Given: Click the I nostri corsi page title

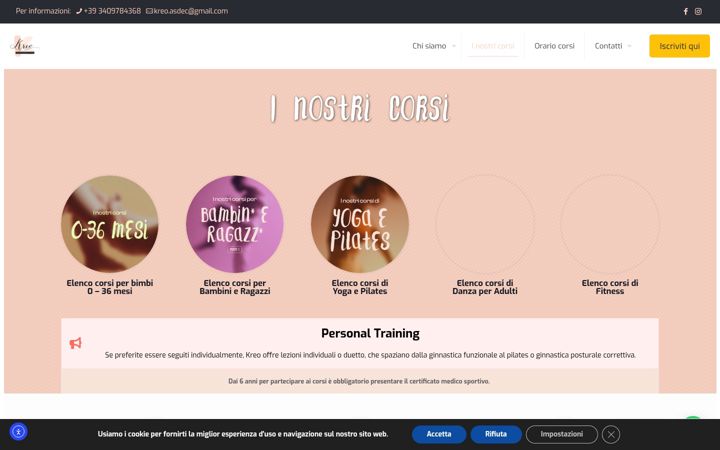Looking at the screenshot, I should [360, 108].
